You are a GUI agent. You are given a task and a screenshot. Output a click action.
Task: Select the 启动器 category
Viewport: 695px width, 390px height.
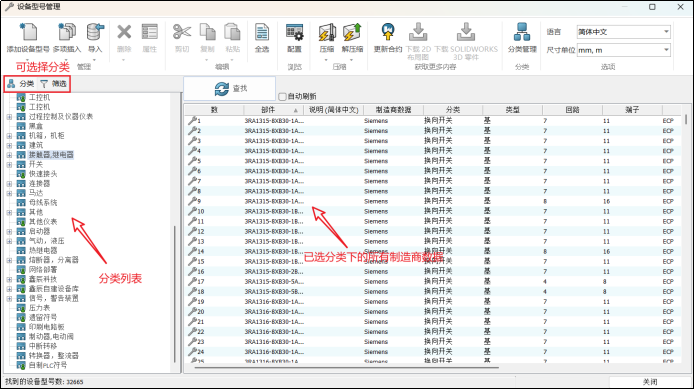click(39, 231)
